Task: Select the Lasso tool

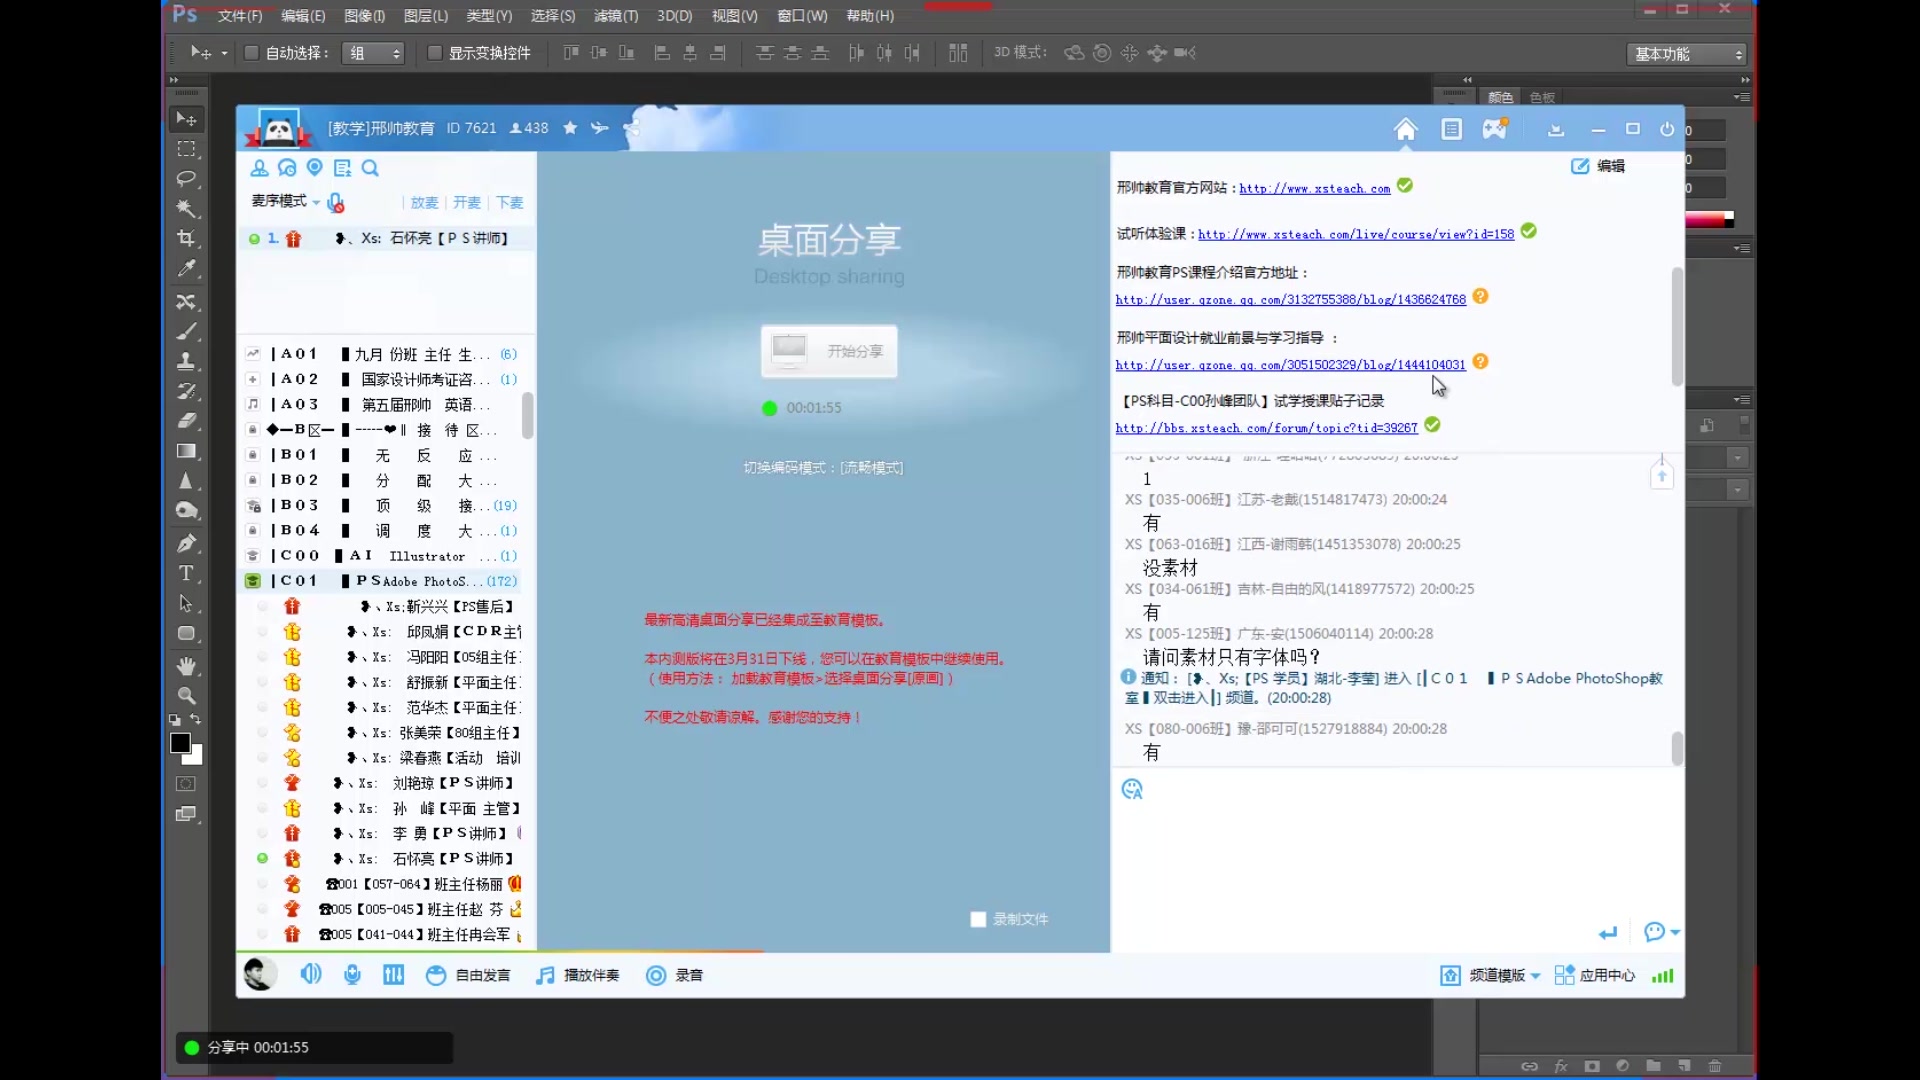Action: click(x=187, y=179)
